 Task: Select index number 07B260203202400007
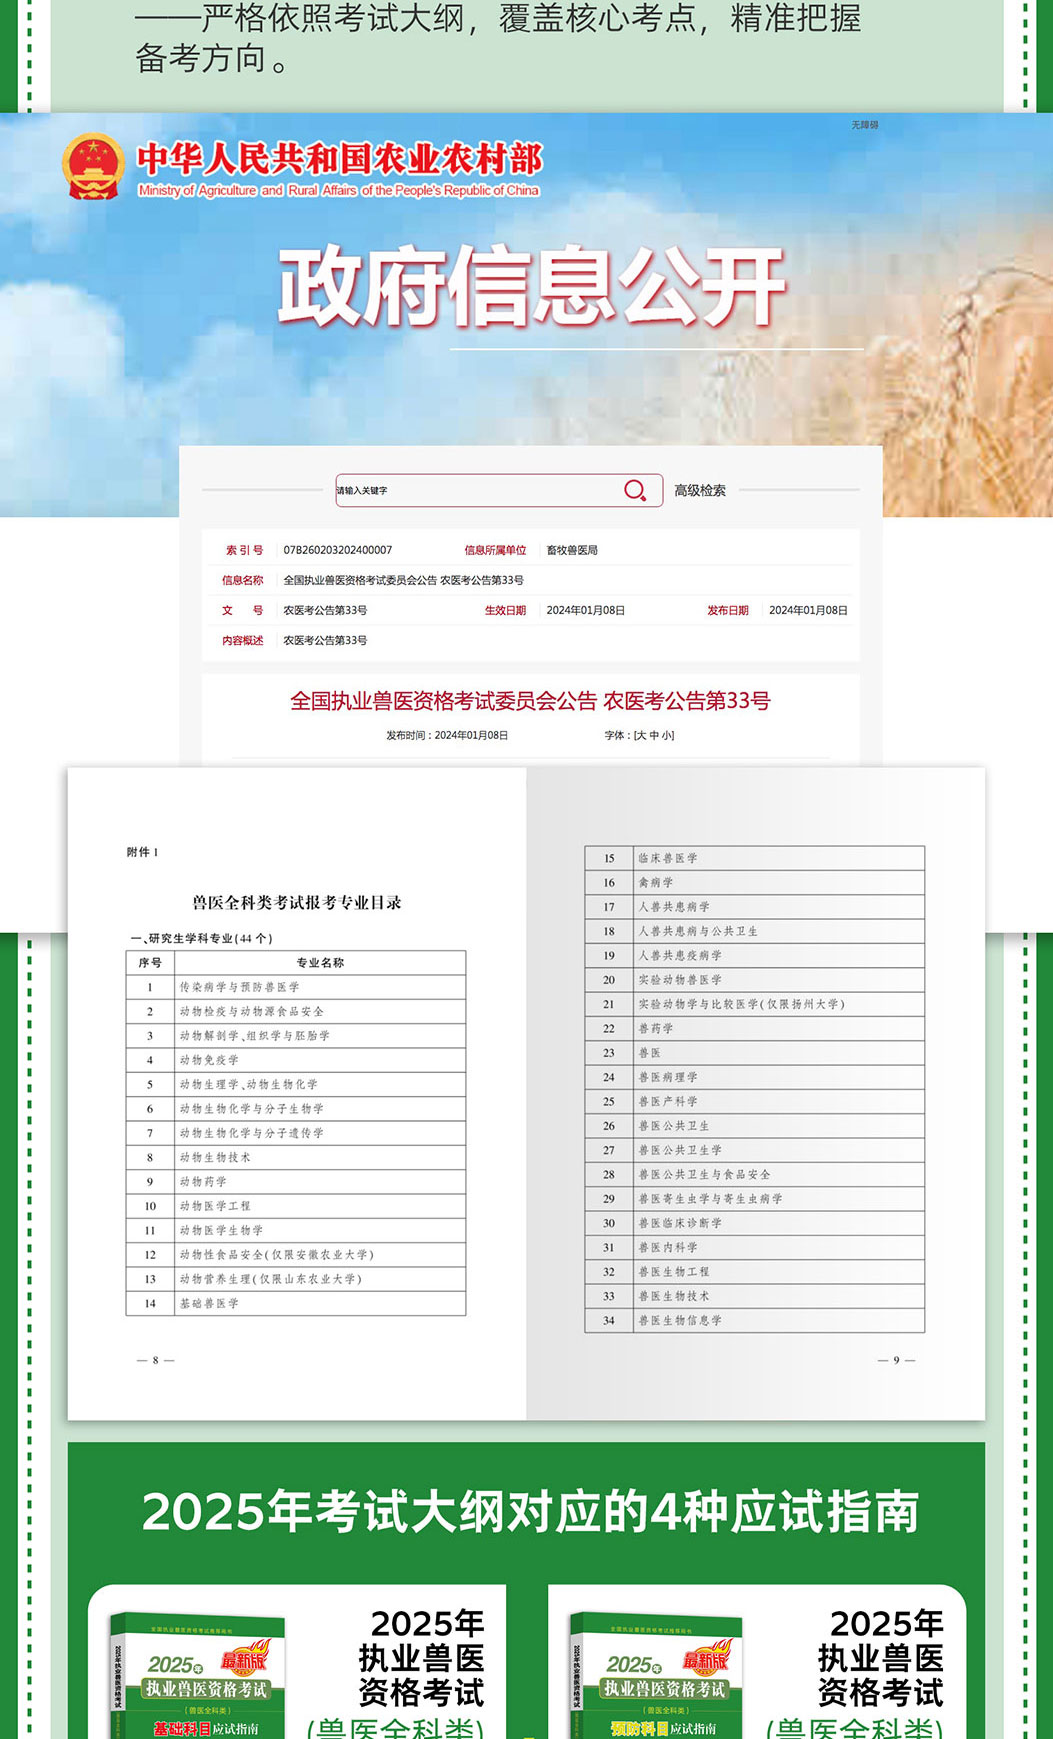pos(338,550)
